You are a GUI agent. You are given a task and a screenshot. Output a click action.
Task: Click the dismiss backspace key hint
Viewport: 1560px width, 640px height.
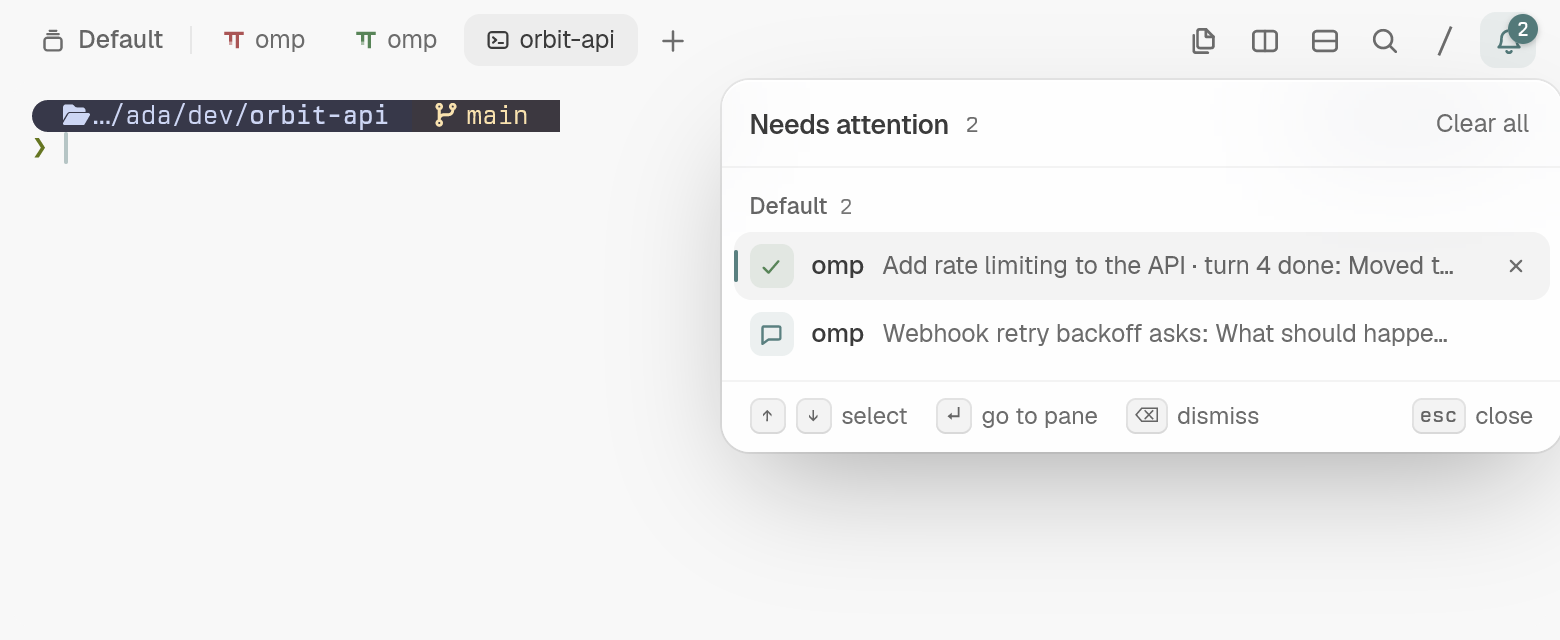point(1192,416)
